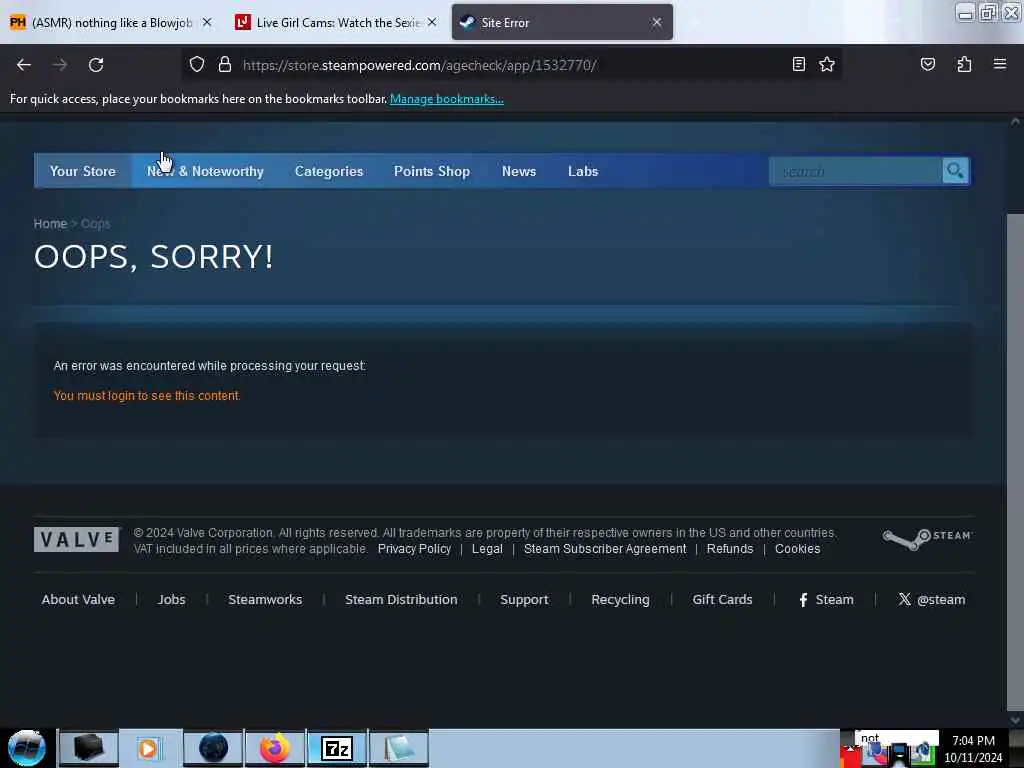Screen dimensions: 1024x768
Task: Switch to the first PH tab
Action: point(112,22)
